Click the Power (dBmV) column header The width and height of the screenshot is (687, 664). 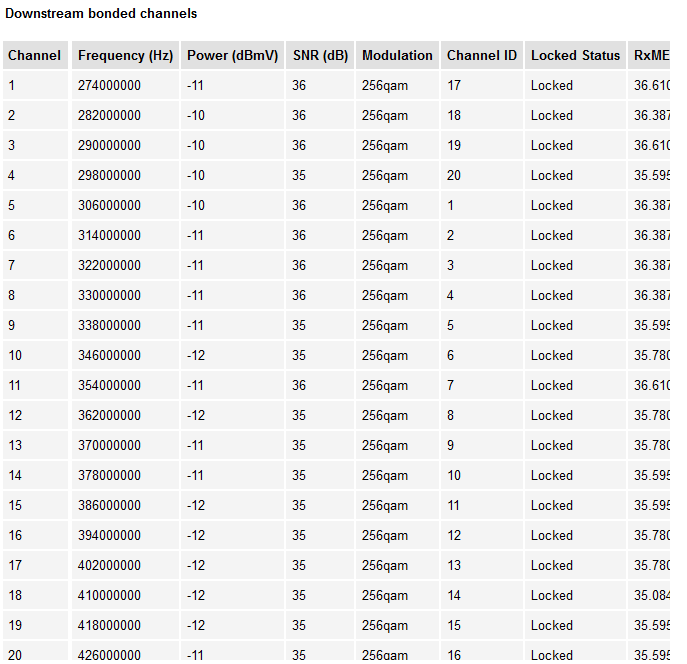(x=232, y=56)
